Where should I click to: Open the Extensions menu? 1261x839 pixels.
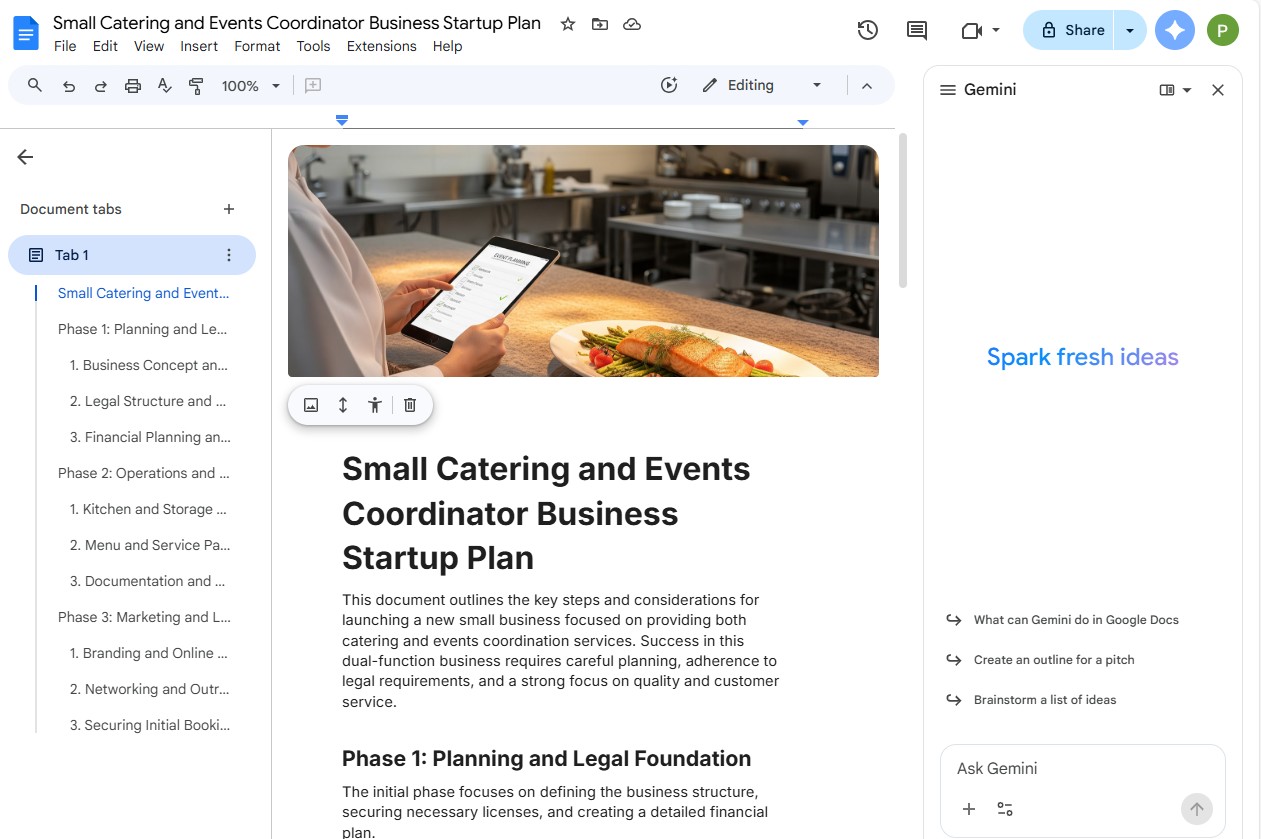[379, 46]
